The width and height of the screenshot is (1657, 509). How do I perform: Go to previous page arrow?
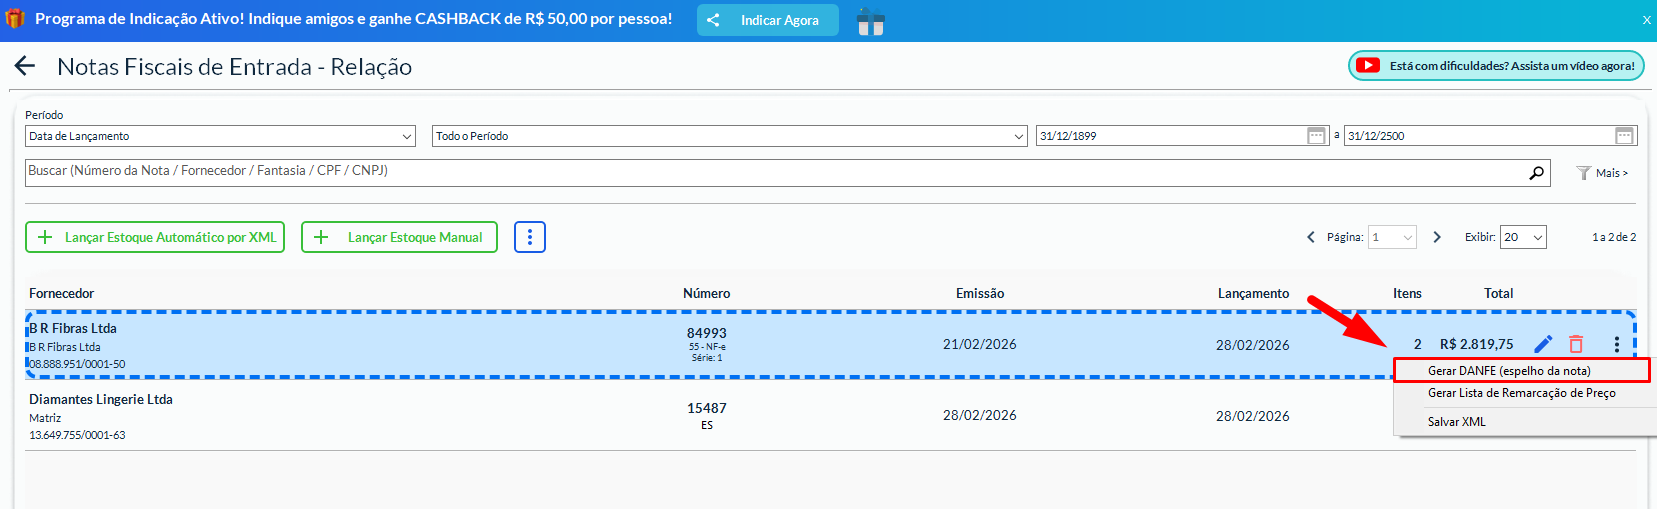point(1311,237)
